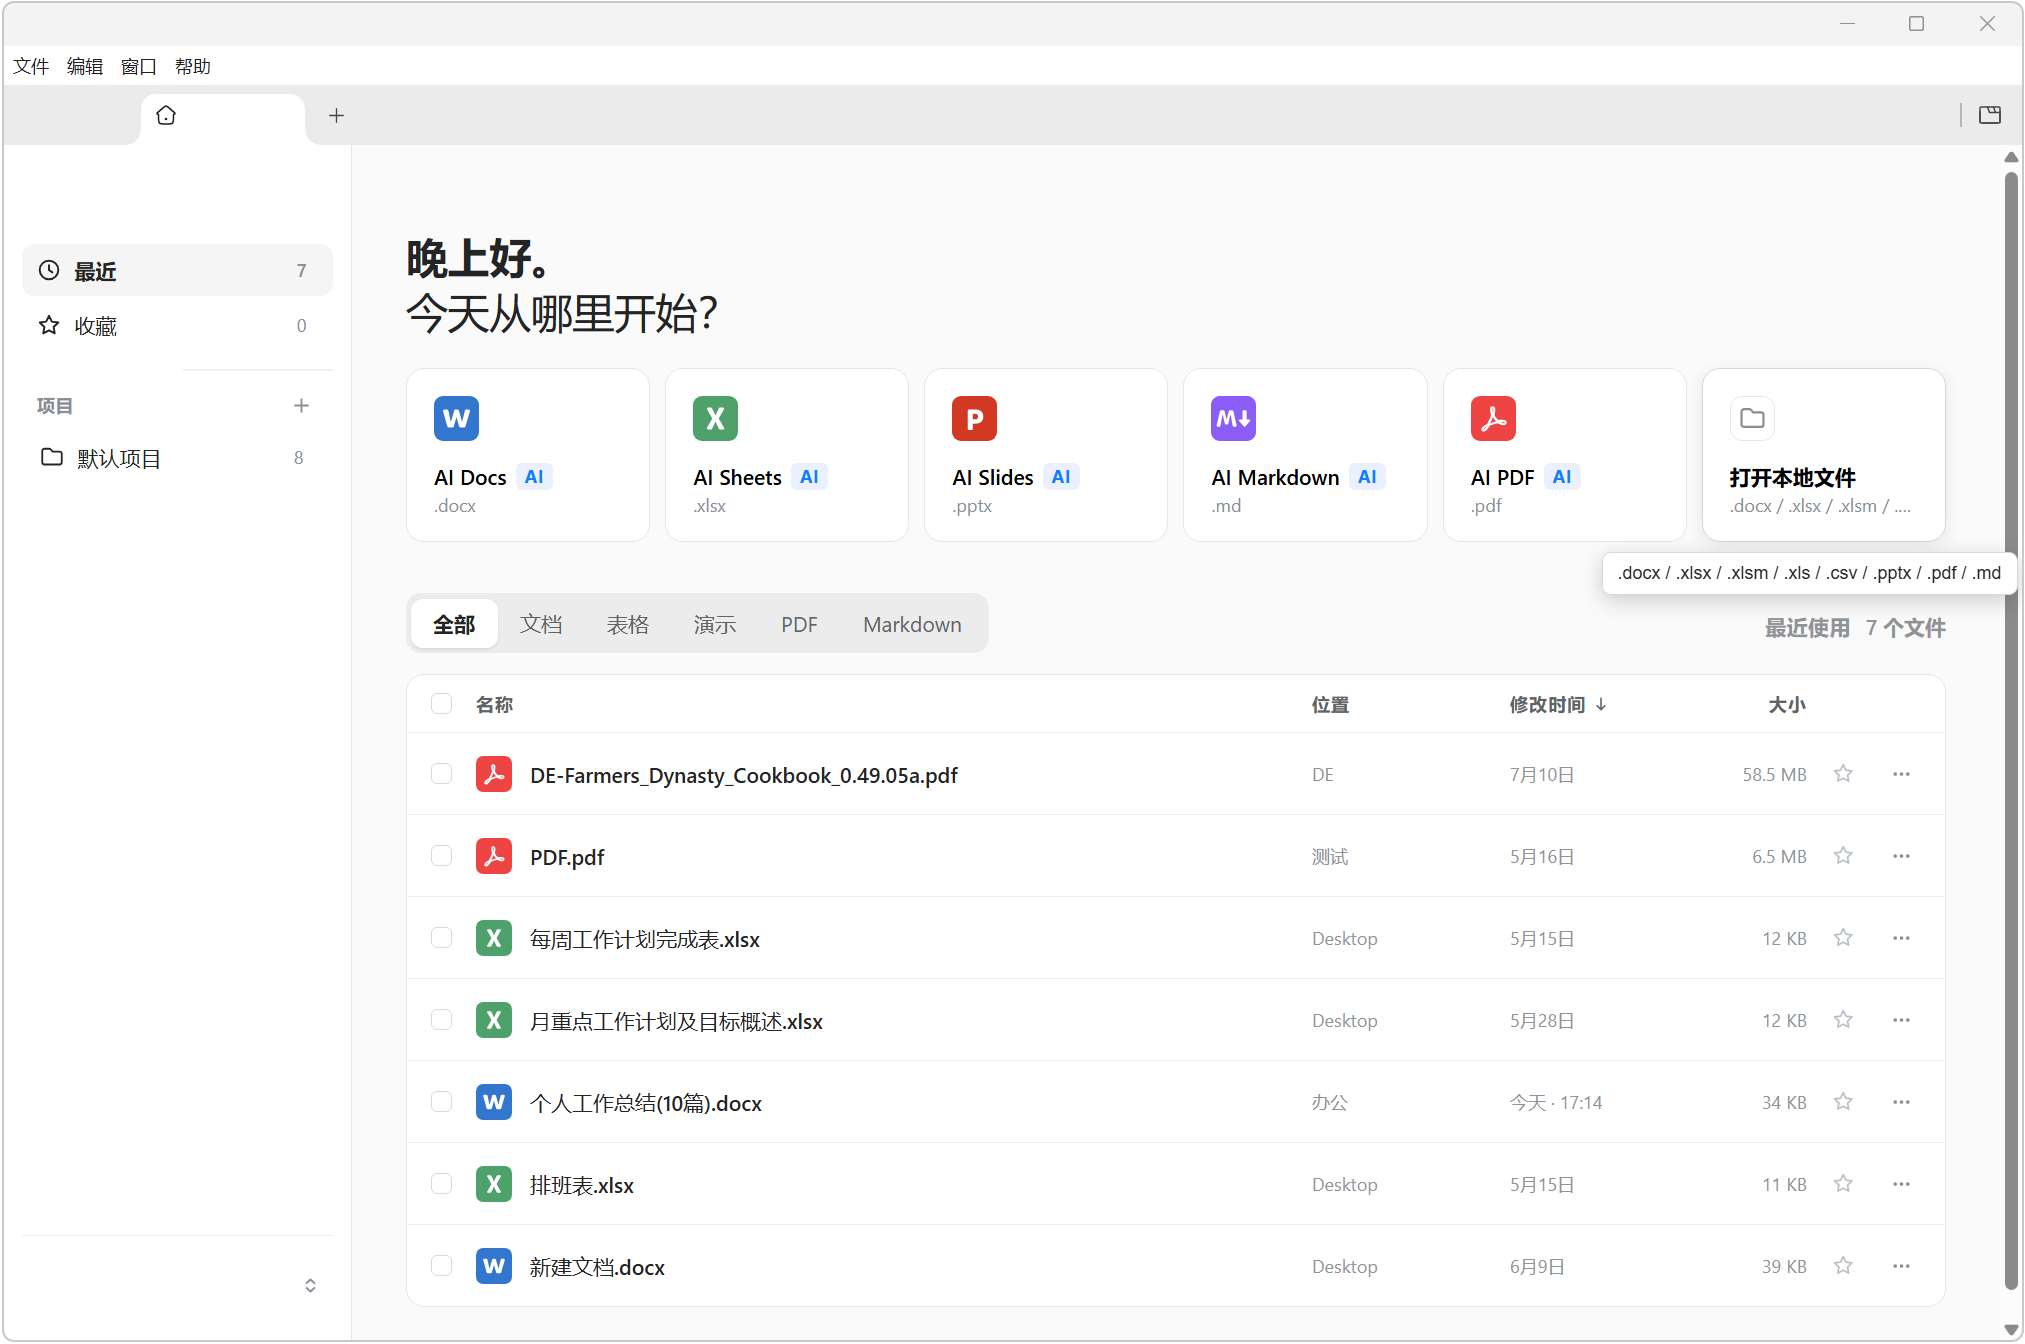Screen dimensions: 2025x1344
Task: Open file 新建文档.docx
Action: (597, 1267)
